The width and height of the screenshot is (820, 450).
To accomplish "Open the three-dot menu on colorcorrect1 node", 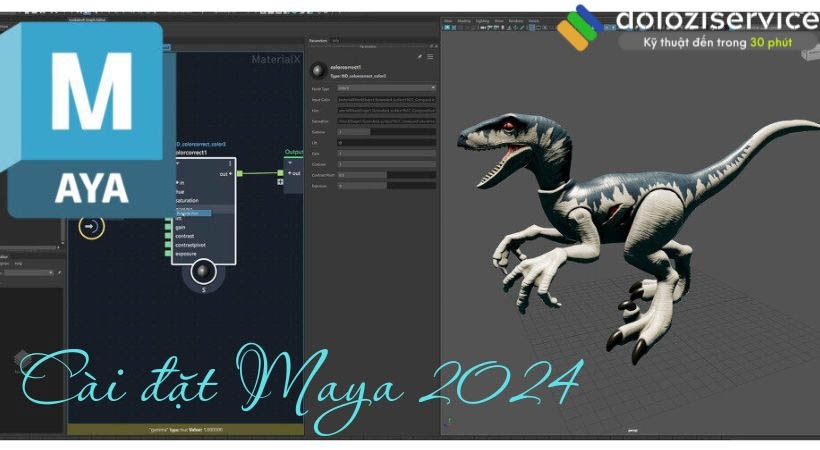I will 230,163.
